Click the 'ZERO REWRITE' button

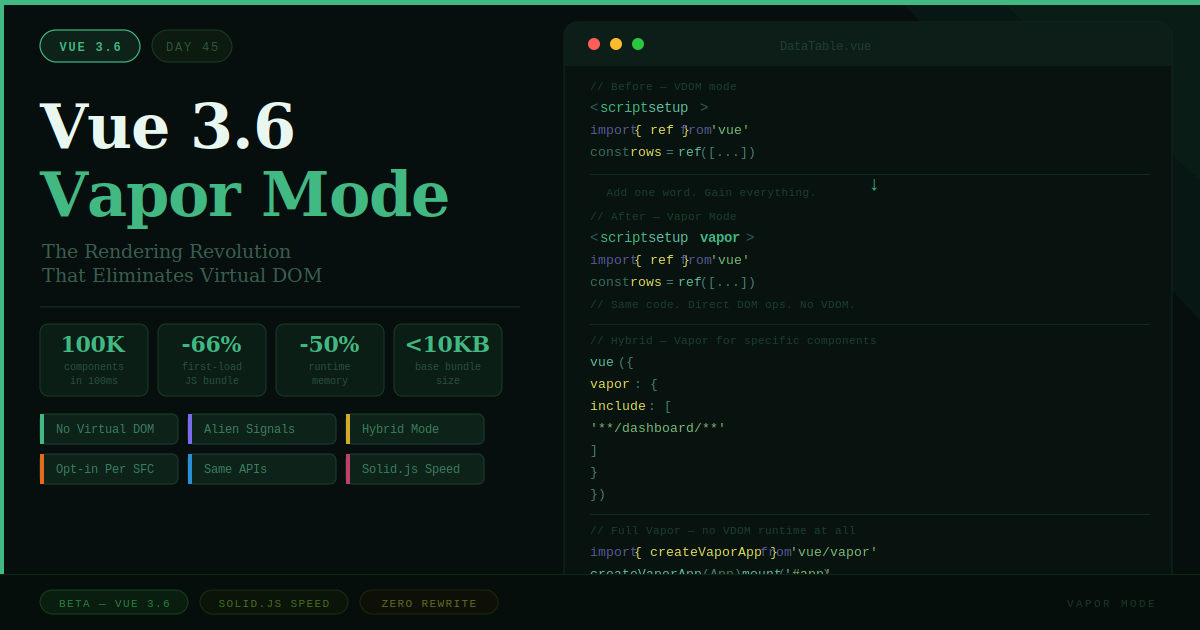[x=428, y=602]
